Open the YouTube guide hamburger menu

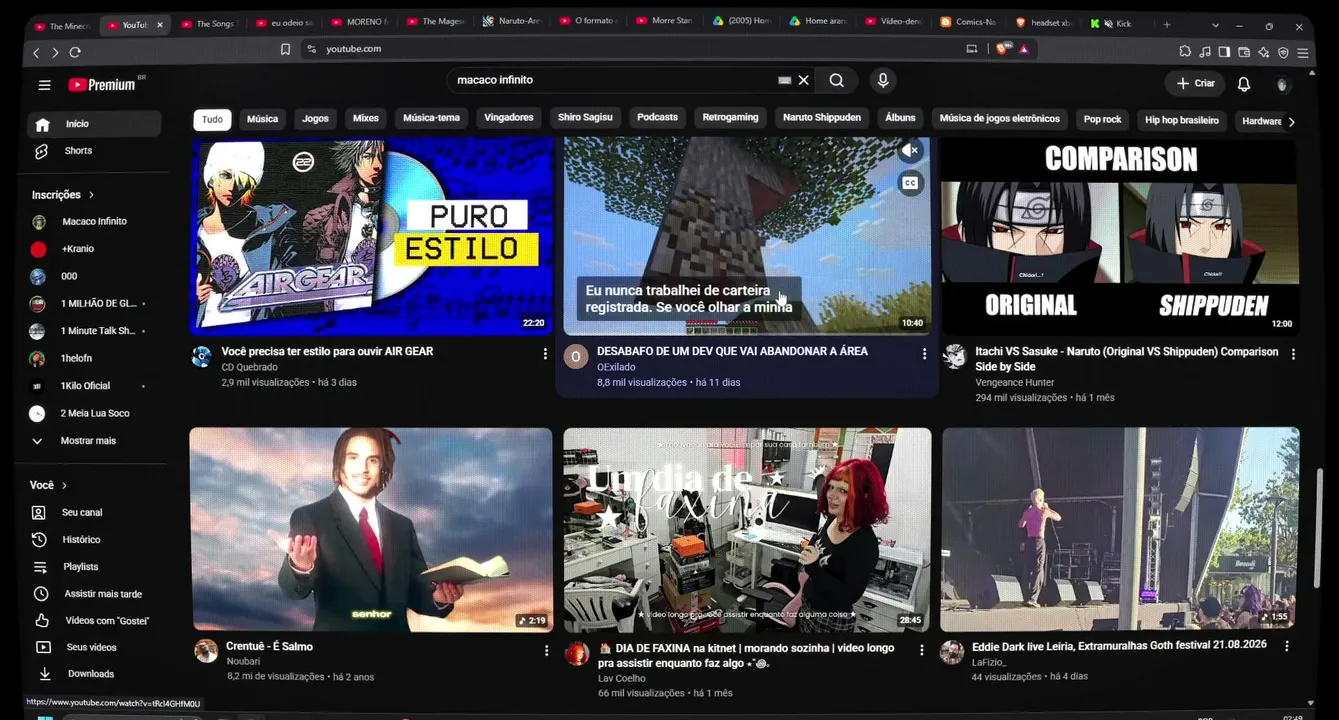tap(44, 85)
